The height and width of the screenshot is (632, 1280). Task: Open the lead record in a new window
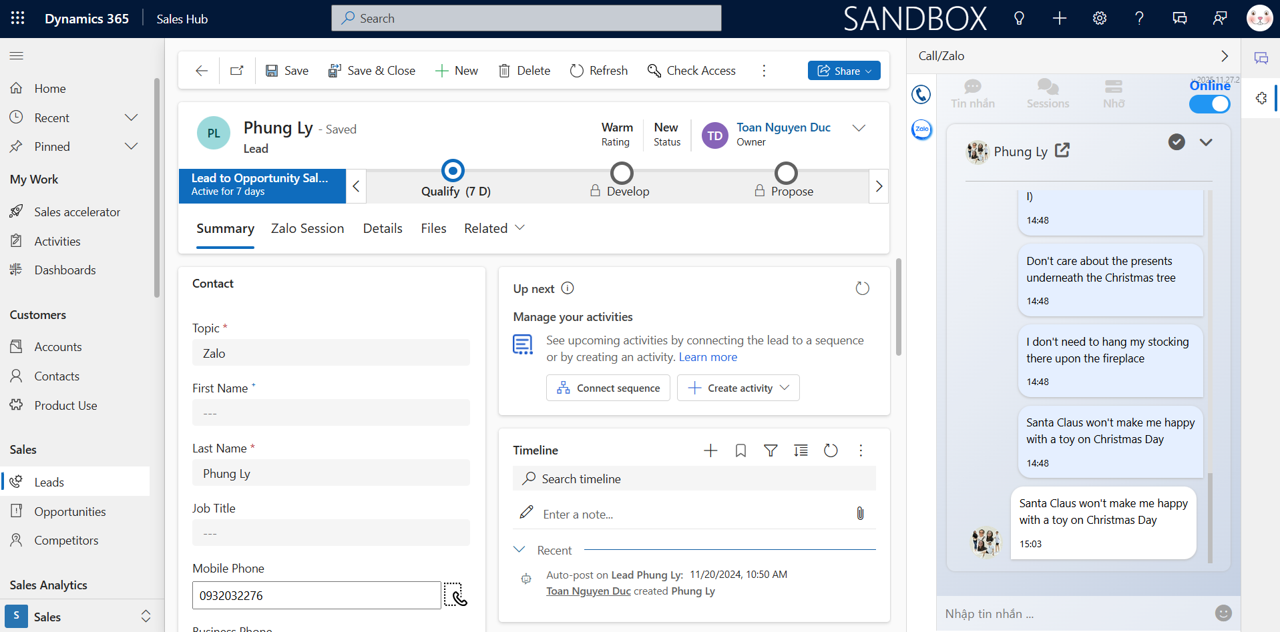237,71
